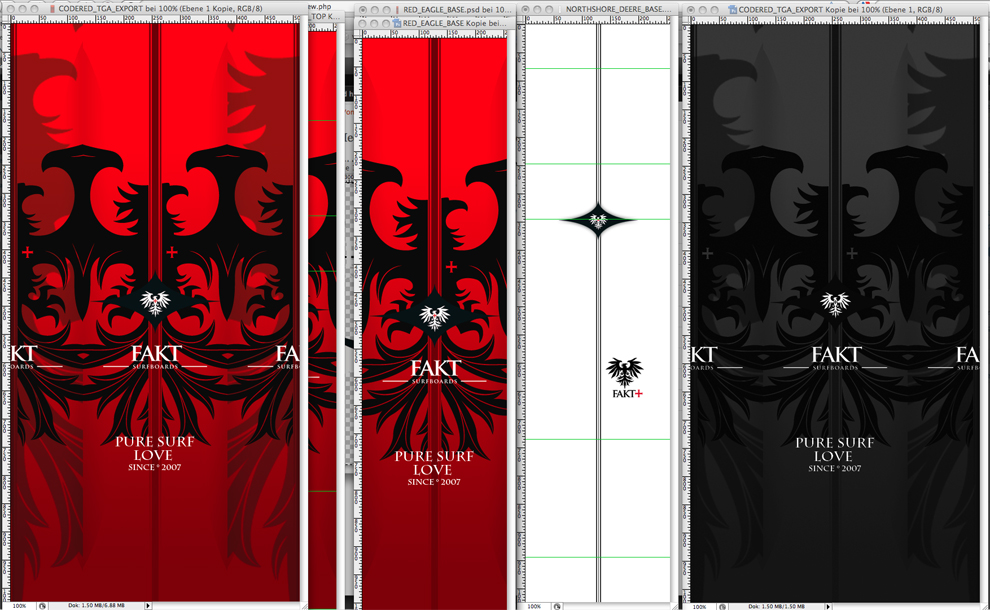Activate CODERED_TGA_EXPORT Kopie (Ebene 1) window title
The width and height of the screenshot is (990, 610).
[x=840, y=10]
